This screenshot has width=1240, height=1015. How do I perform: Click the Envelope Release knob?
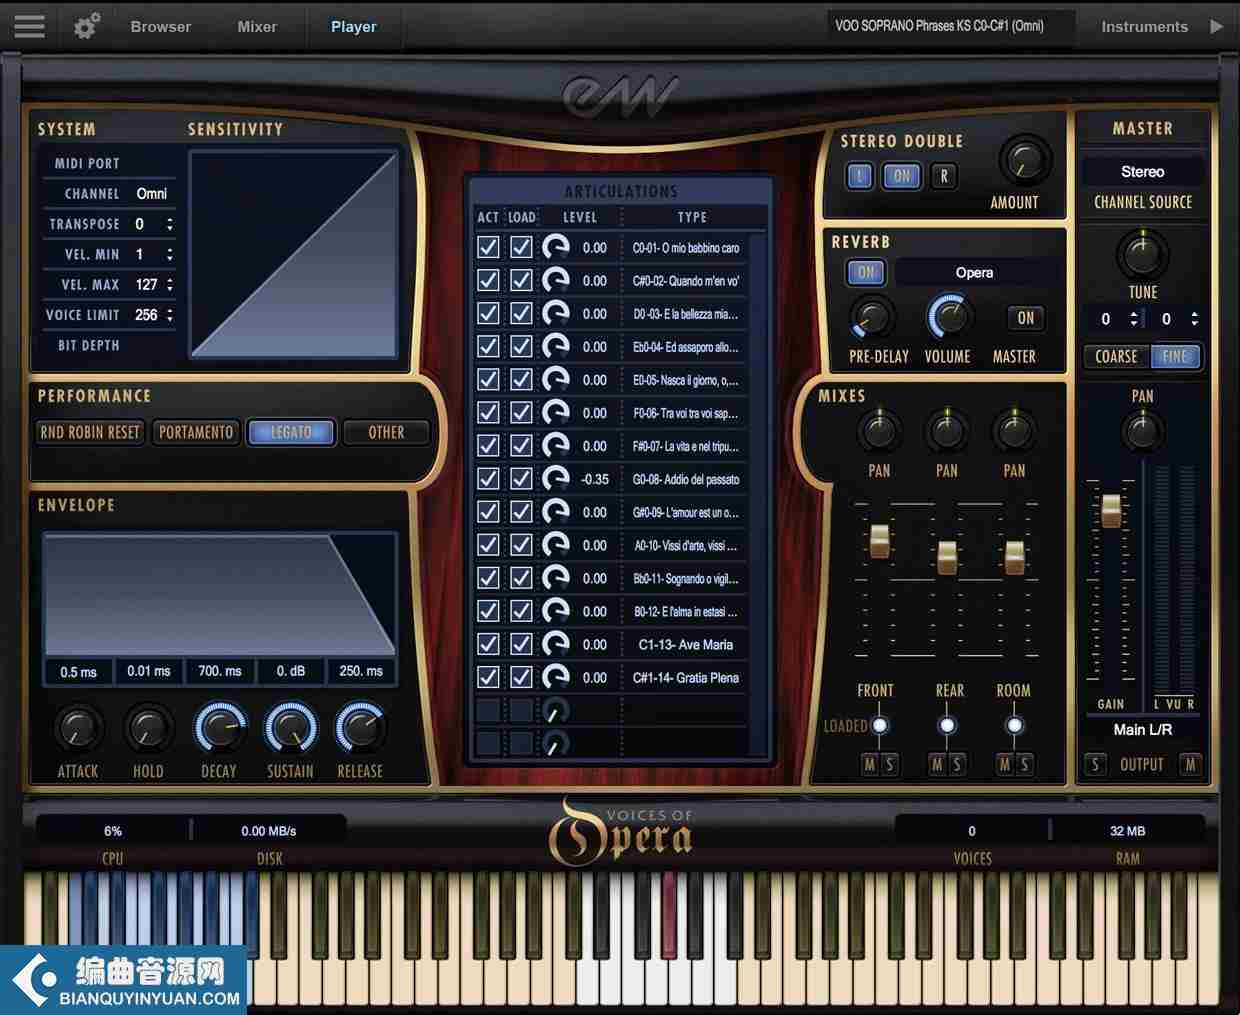[x=360, y=728]
